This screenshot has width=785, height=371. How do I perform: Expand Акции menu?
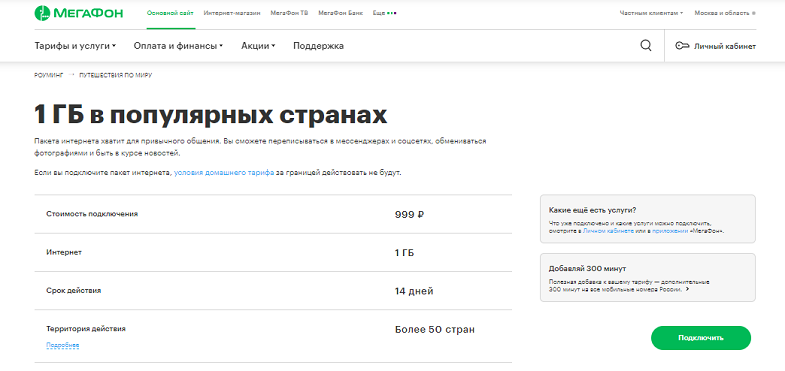click(x=258, y=46)
